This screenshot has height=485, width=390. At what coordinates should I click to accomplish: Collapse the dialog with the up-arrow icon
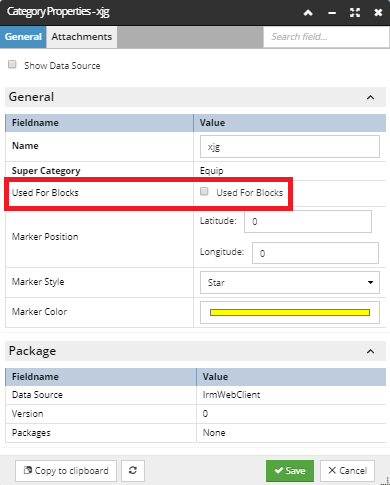pos(308,13)
